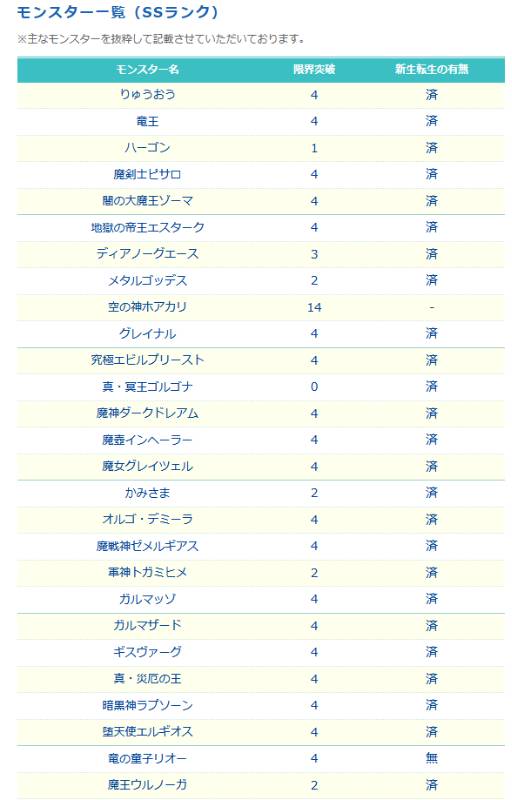Click the 新生転生の有無 column header
The height and width of the screenshot is (800, 512).
pos(431,69)
